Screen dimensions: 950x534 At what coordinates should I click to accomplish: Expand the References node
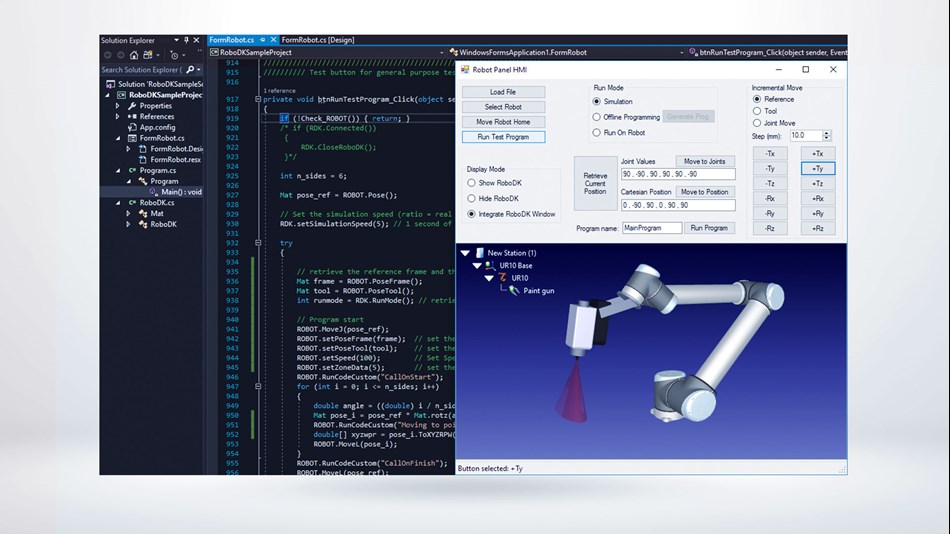(118, 116)
